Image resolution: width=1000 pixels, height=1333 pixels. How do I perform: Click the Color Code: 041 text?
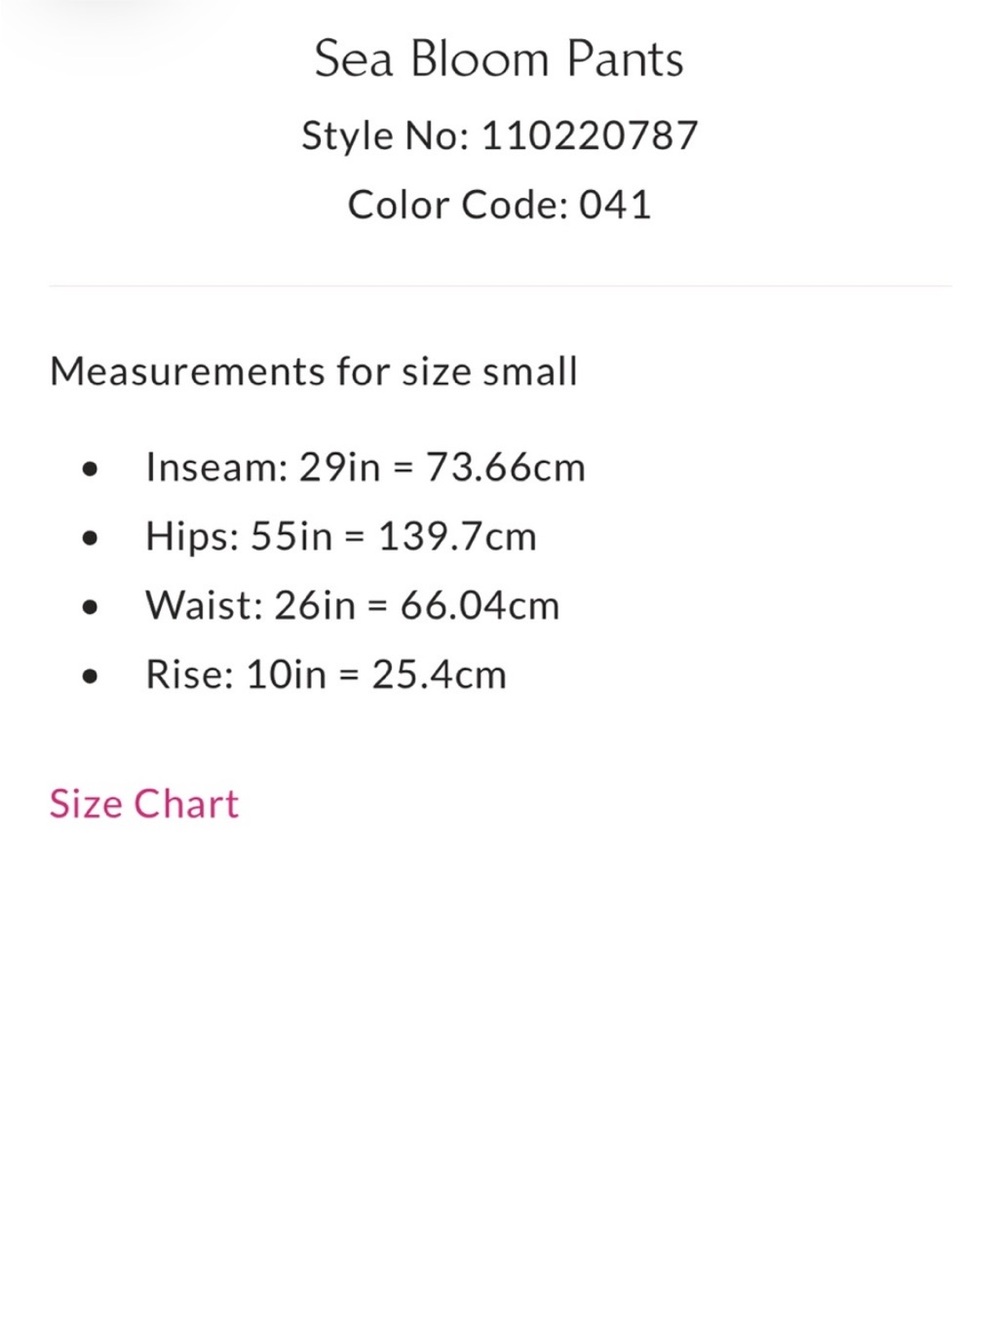point(499,205)
